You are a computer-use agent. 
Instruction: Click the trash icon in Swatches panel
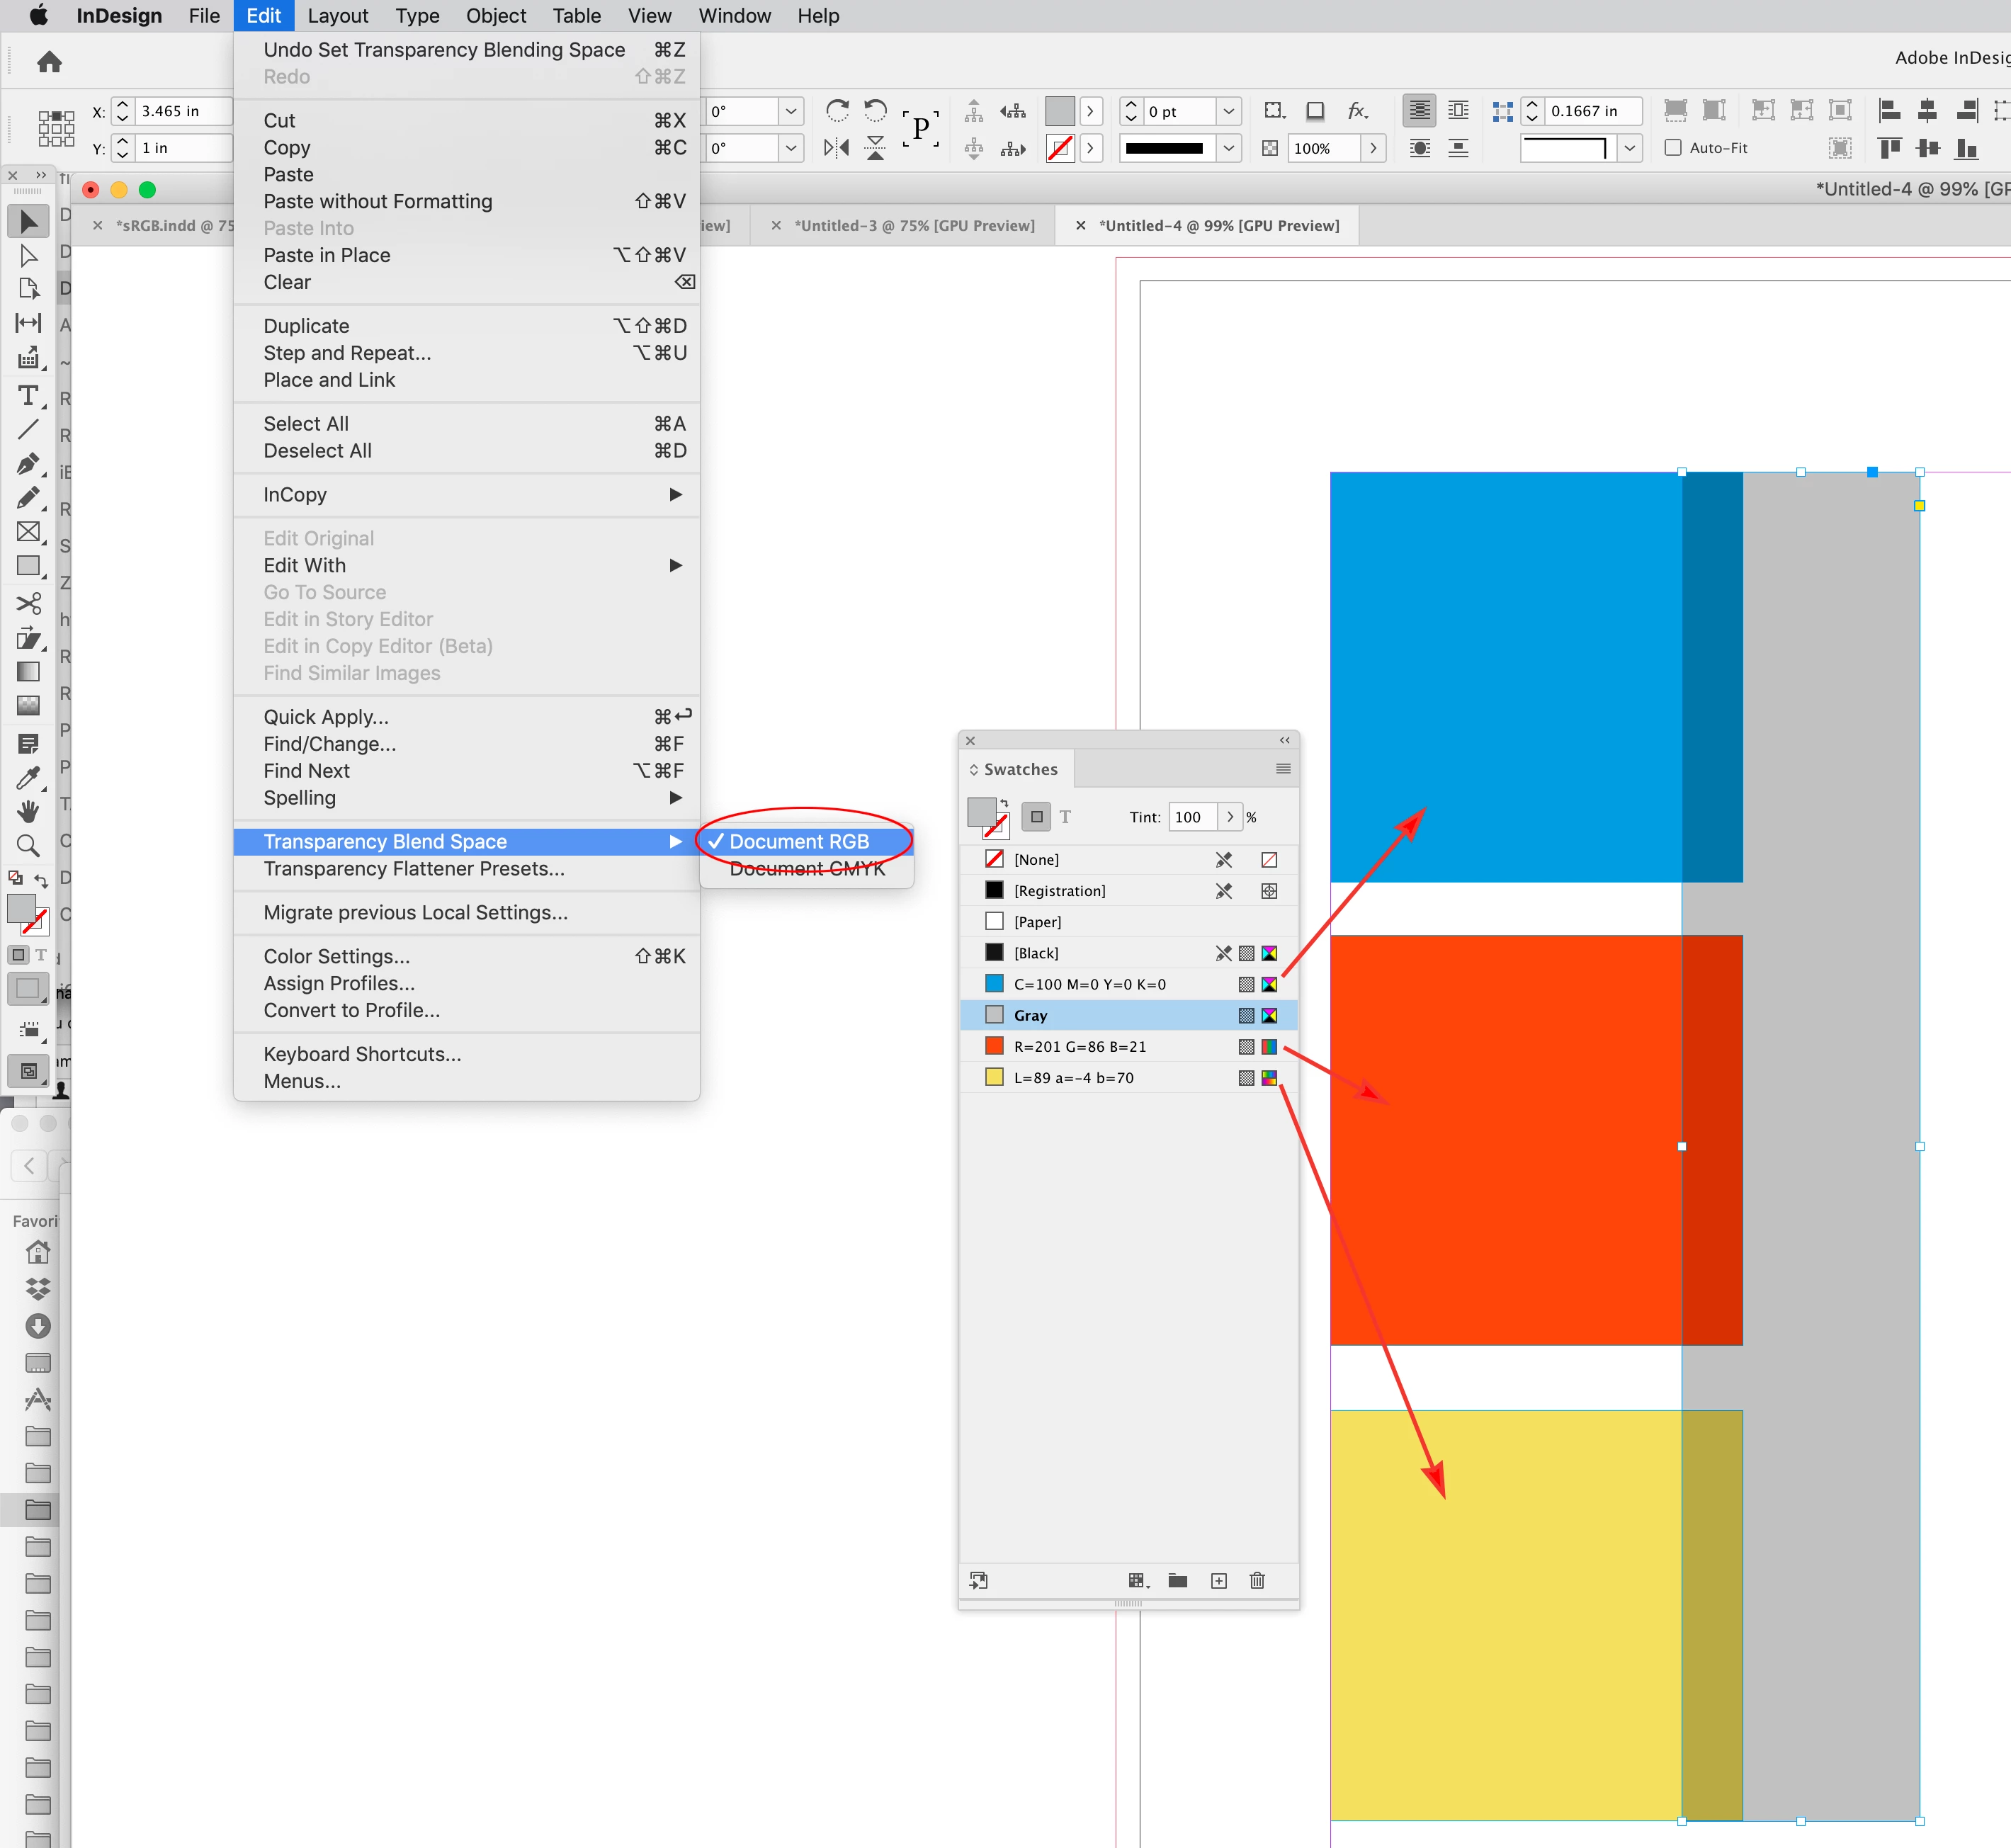coord(1257,1580)
